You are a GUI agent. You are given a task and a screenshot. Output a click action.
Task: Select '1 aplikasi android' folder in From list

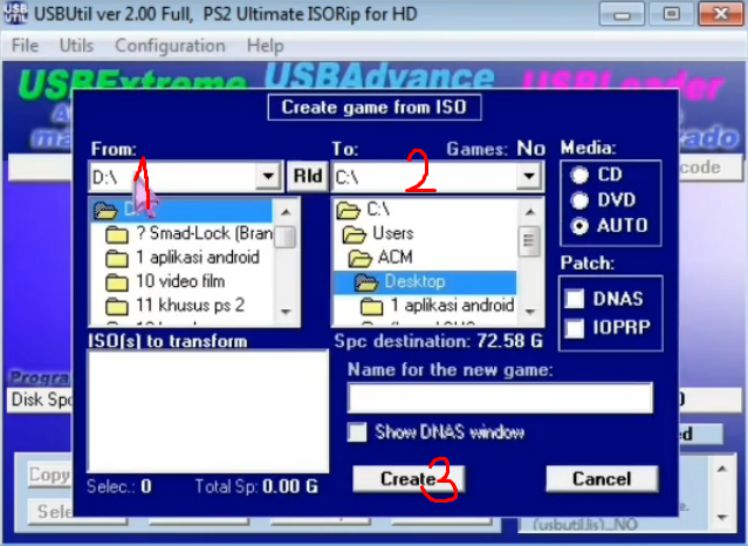(x=183, y=258)
